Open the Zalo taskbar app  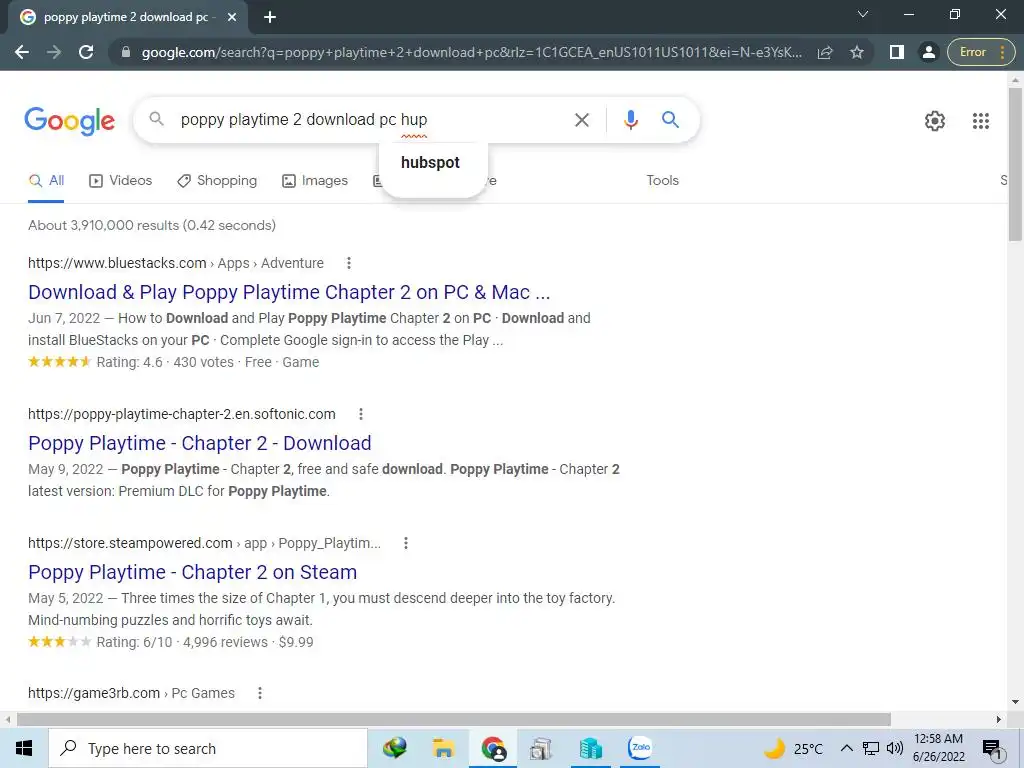pos(640,748)
